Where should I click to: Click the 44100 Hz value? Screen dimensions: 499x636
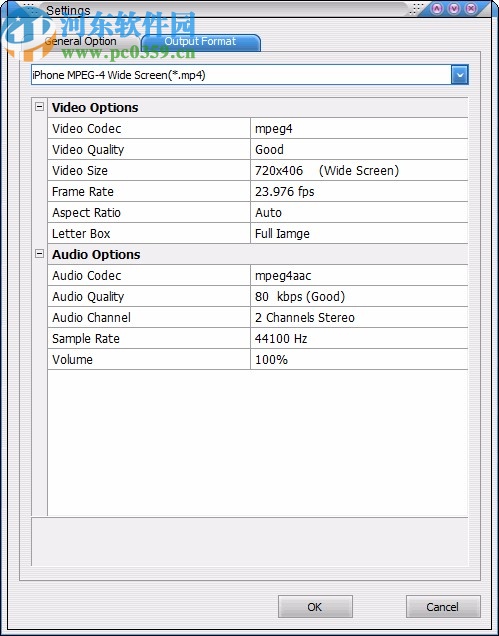(x=359, y=339)
